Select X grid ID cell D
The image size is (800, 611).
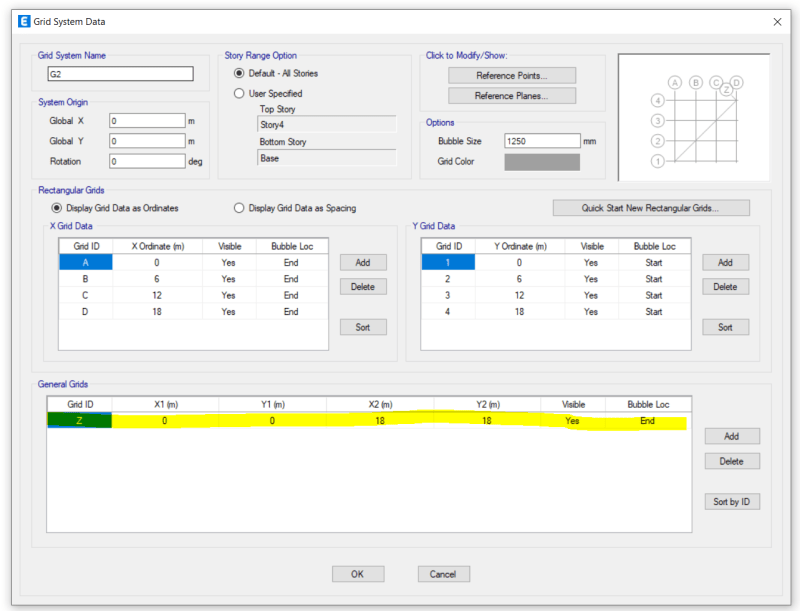tap(86, 312)
